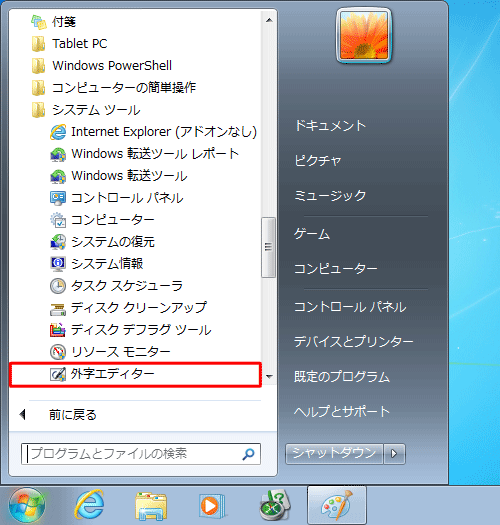The height and width of the screenshot is (525, 500).
Task: Open デバイスとプリンター link
Action: coord(354,342)
